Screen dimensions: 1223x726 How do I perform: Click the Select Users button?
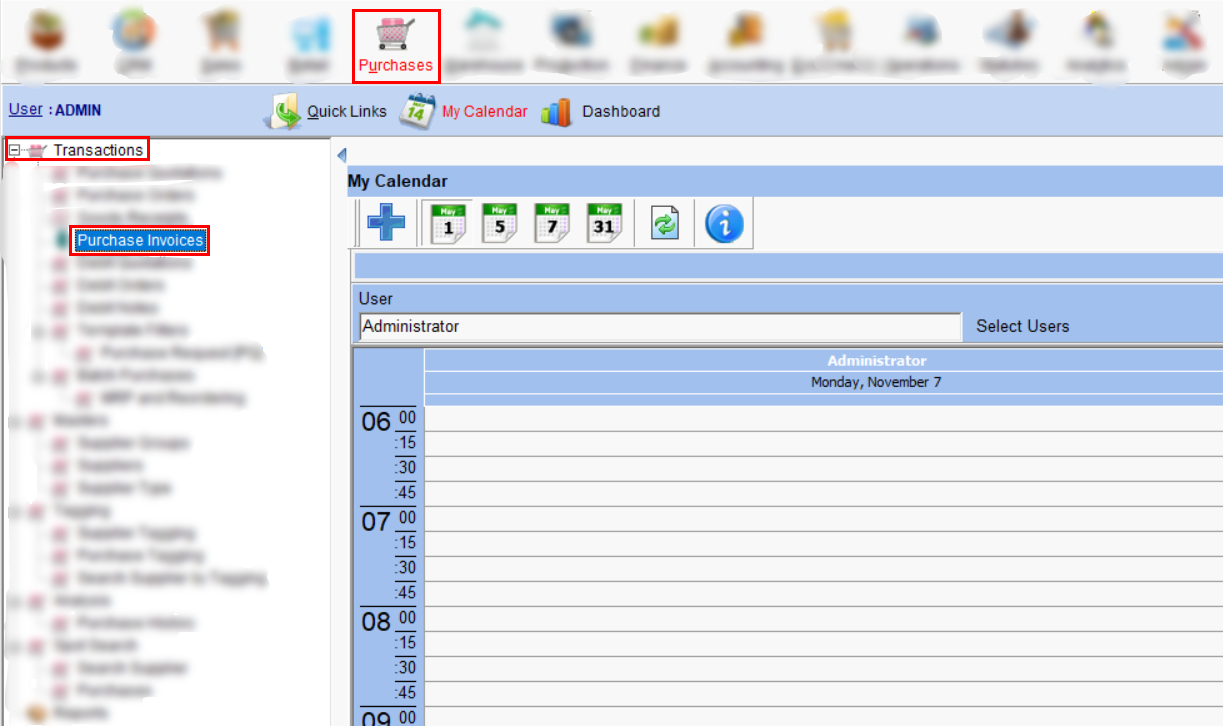pos(1022,326)
